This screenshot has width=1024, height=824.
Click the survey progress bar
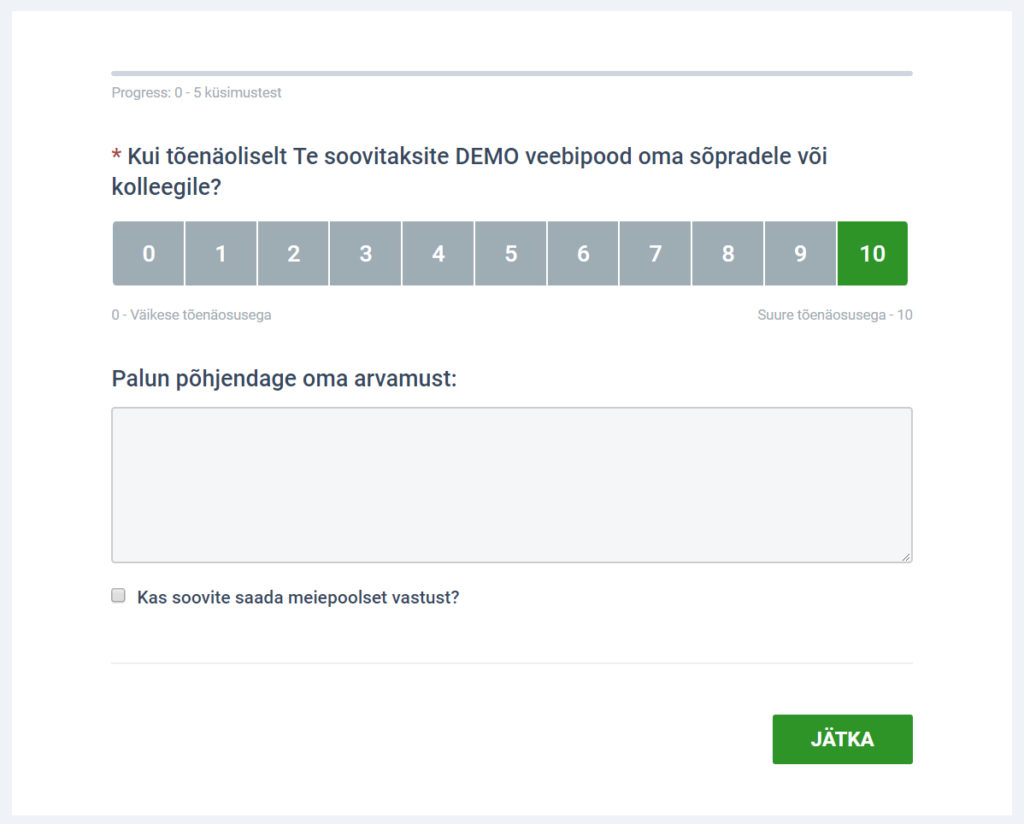[512, 74]
